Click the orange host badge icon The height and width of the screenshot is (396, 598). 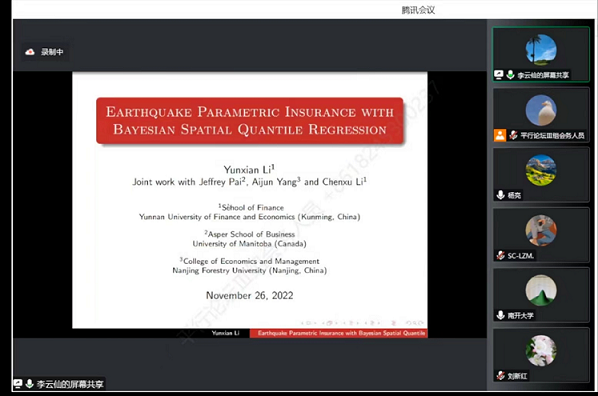pos(500,135)
